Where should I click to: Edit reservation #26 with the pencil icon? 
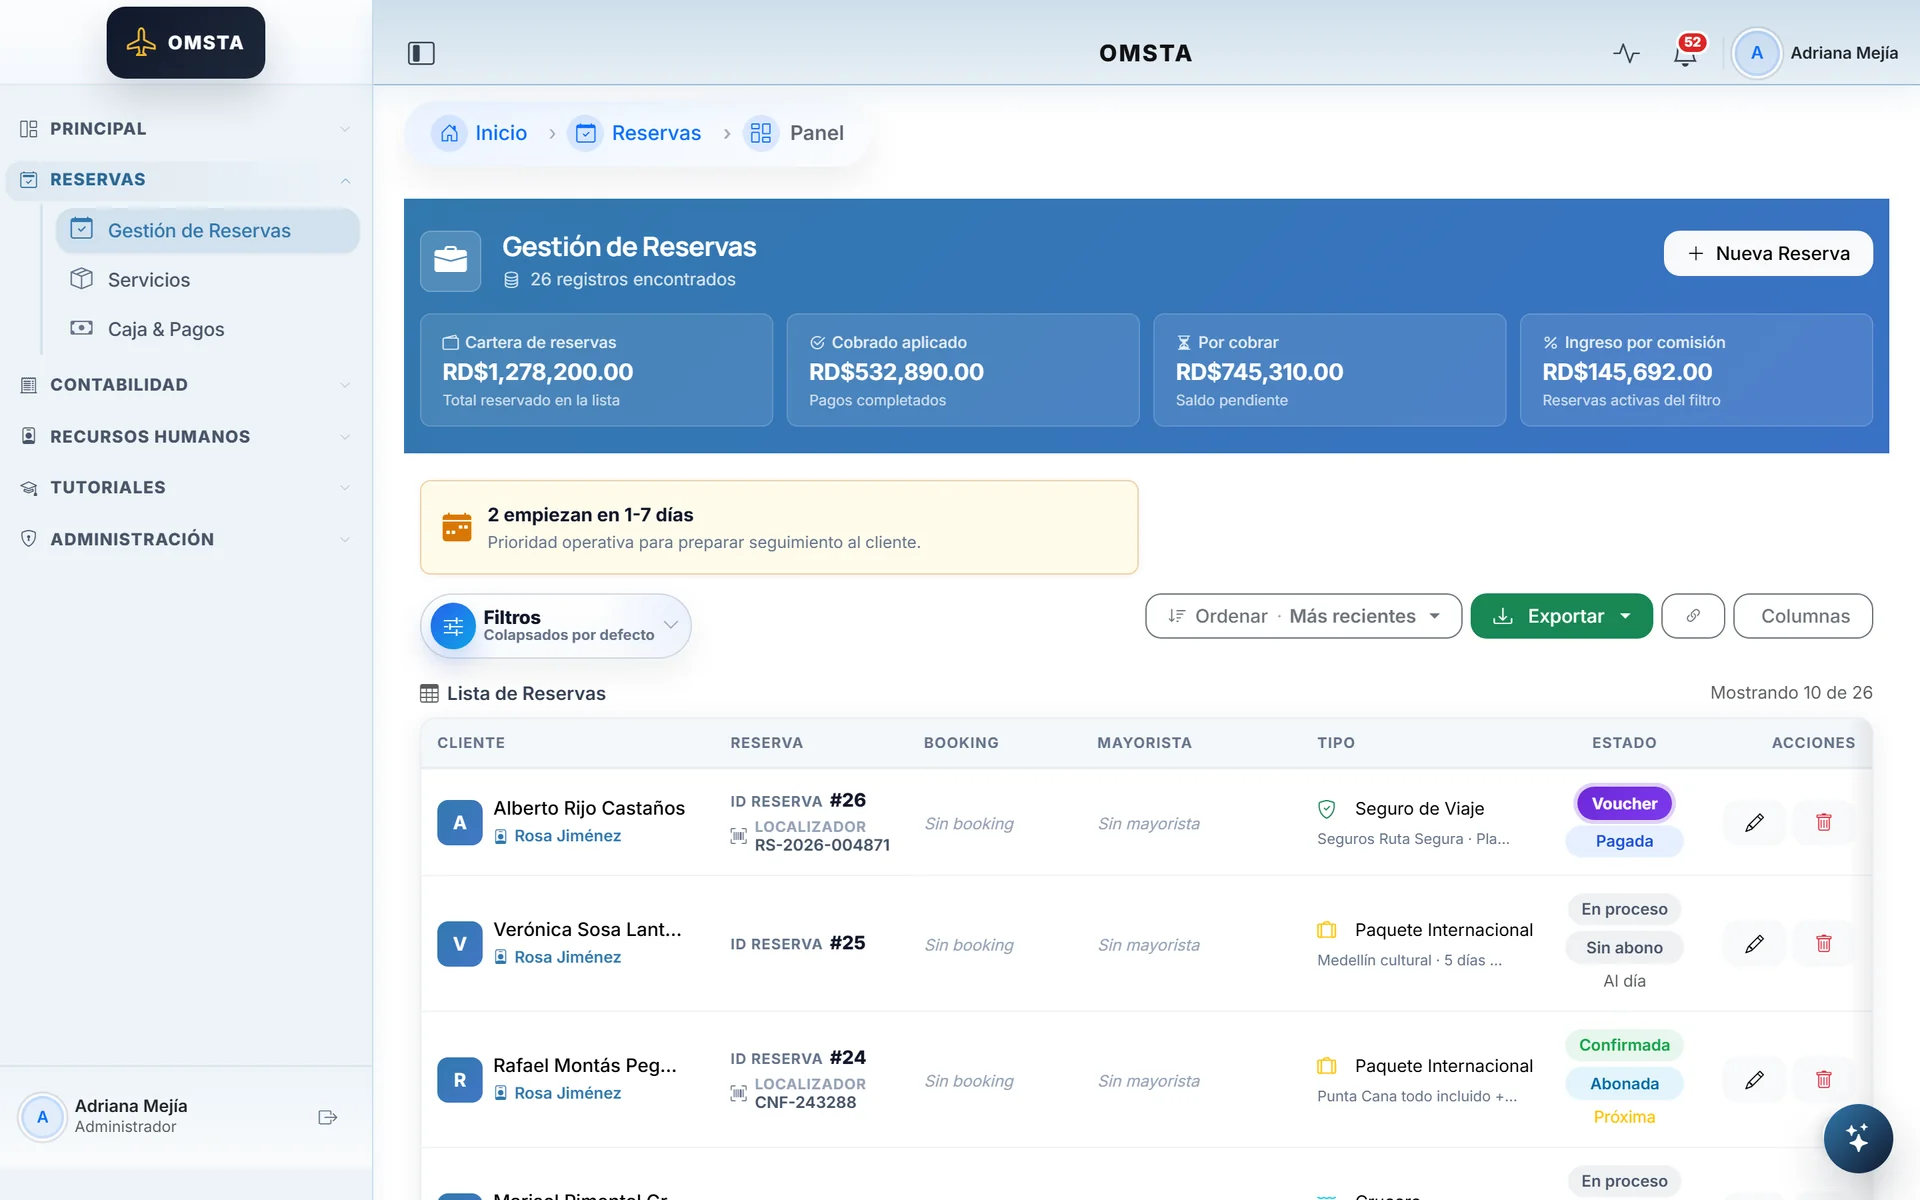[x=1754, y=823]
